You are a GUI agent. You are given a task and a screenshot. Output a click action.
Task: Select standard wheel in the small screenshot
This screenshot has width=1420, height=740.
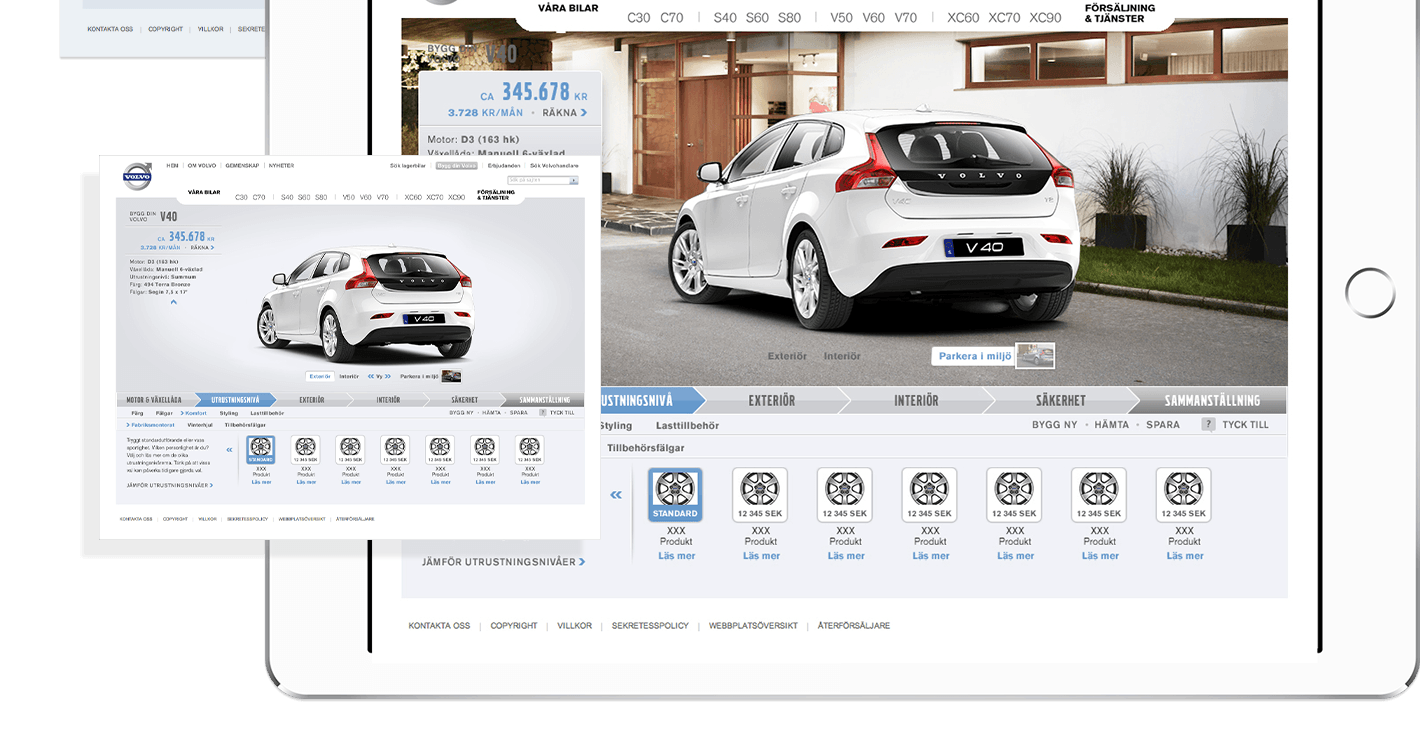tap(260, 450)
